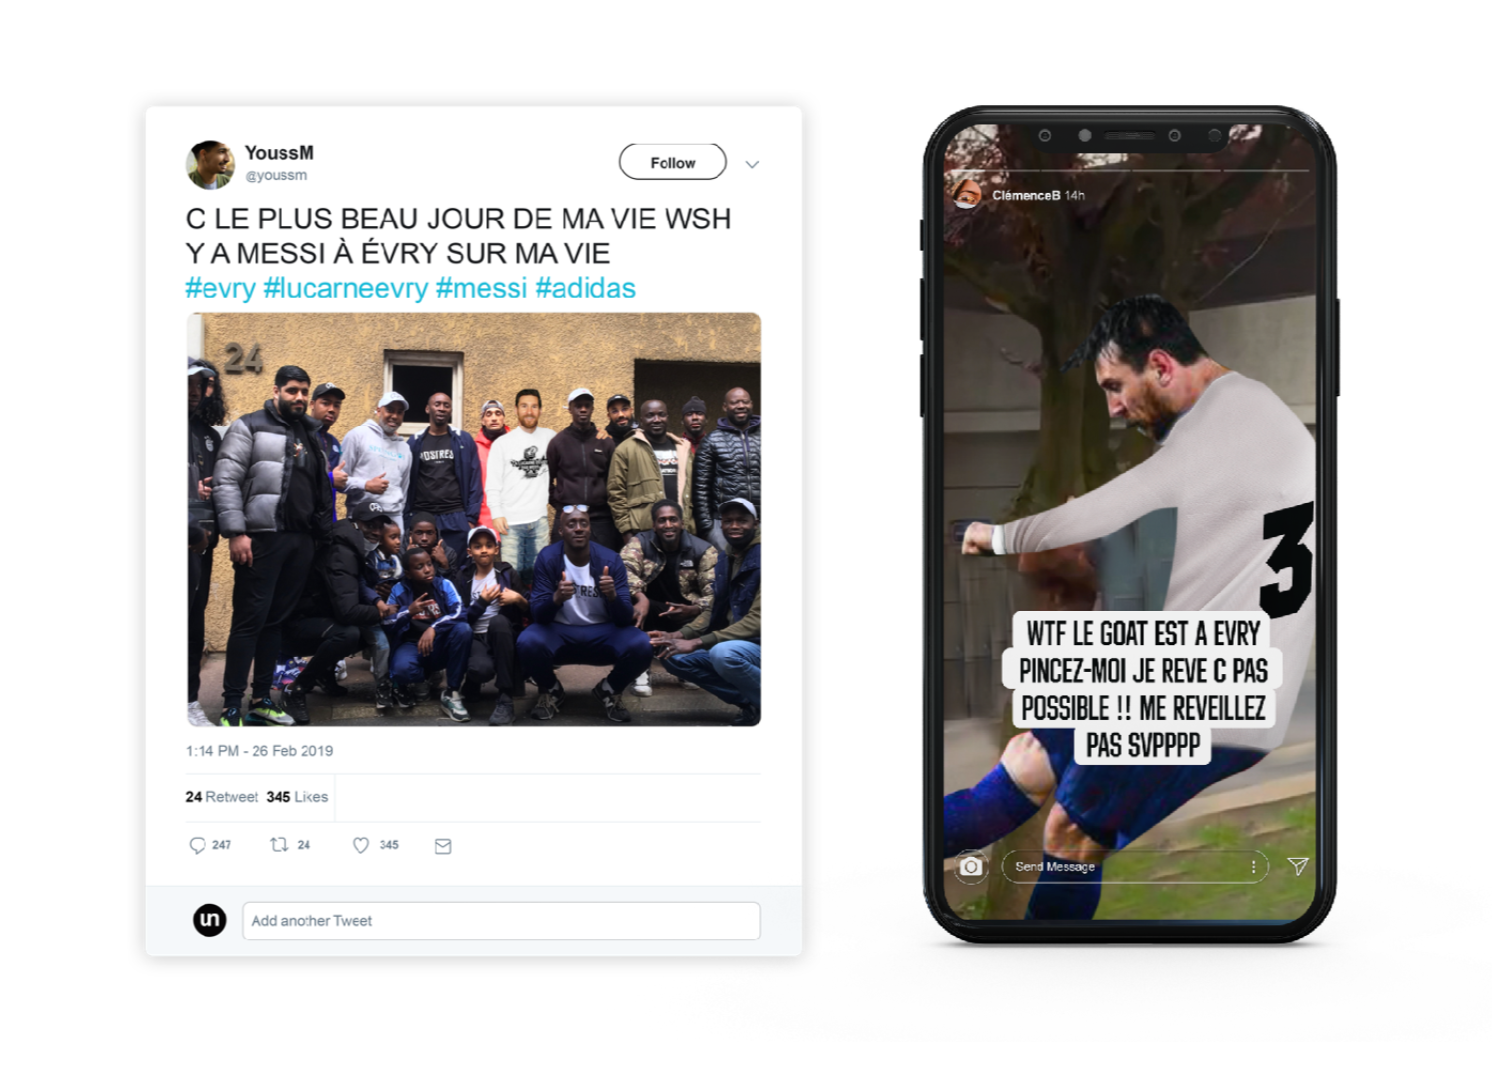Image resolution: width=1492 pixels, height=1068 pixels.
Task: Click the reply speech bubble icon
Action: pos(197,846)
